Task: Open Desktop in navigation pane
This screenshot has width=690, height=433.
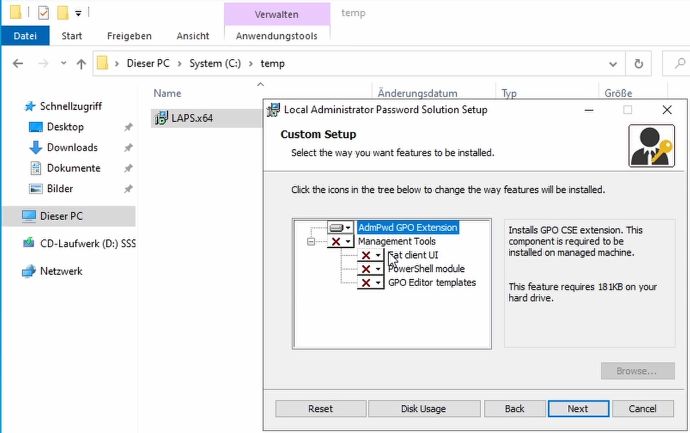Action: pyautogui.click(x=65, y=127)
